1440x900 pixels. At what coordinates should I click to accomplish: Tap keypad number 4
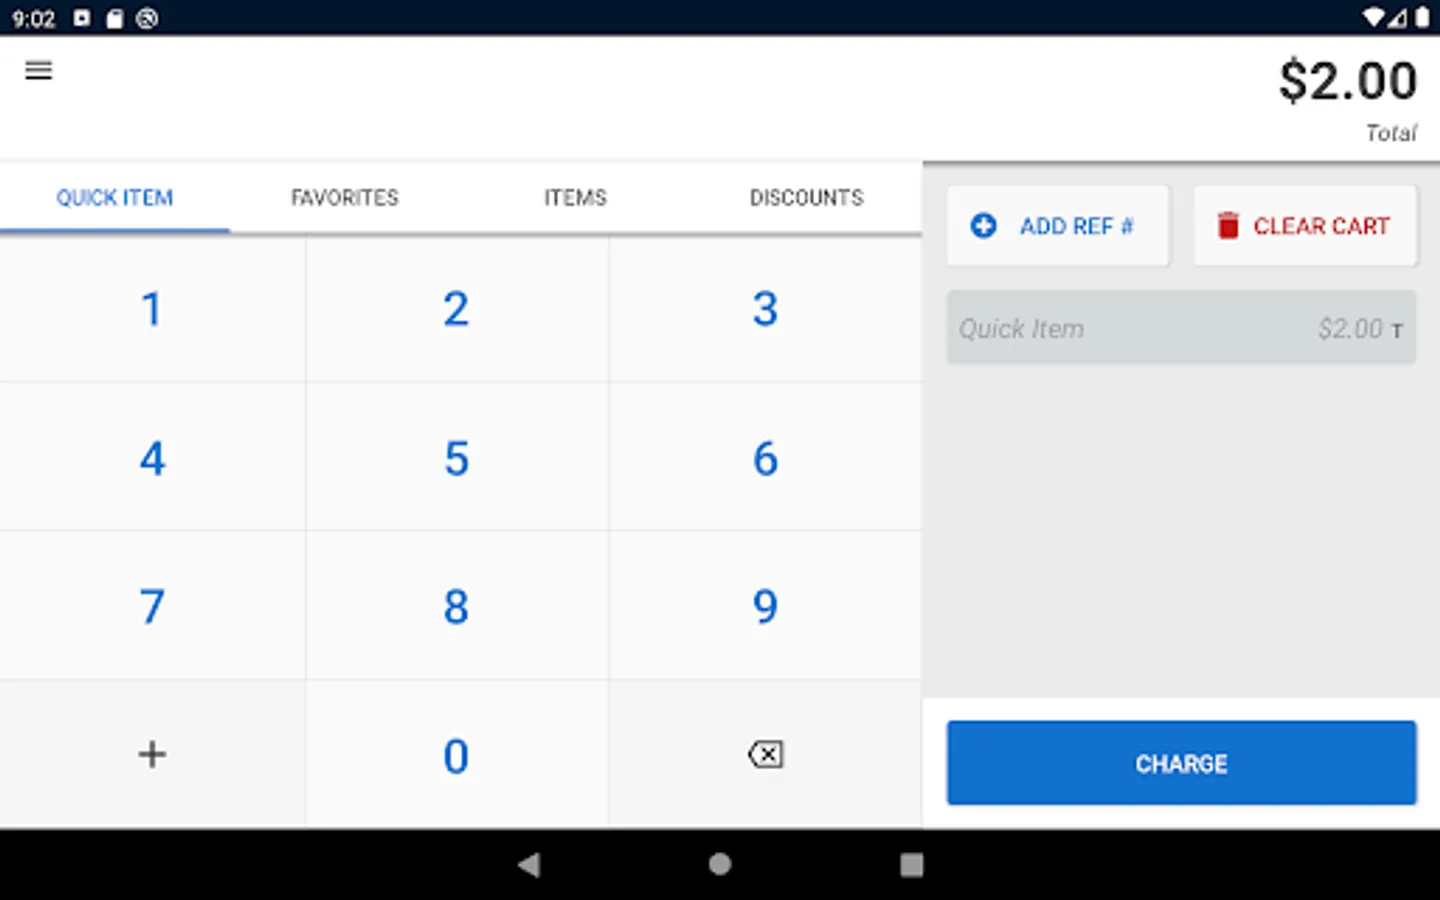152,458
